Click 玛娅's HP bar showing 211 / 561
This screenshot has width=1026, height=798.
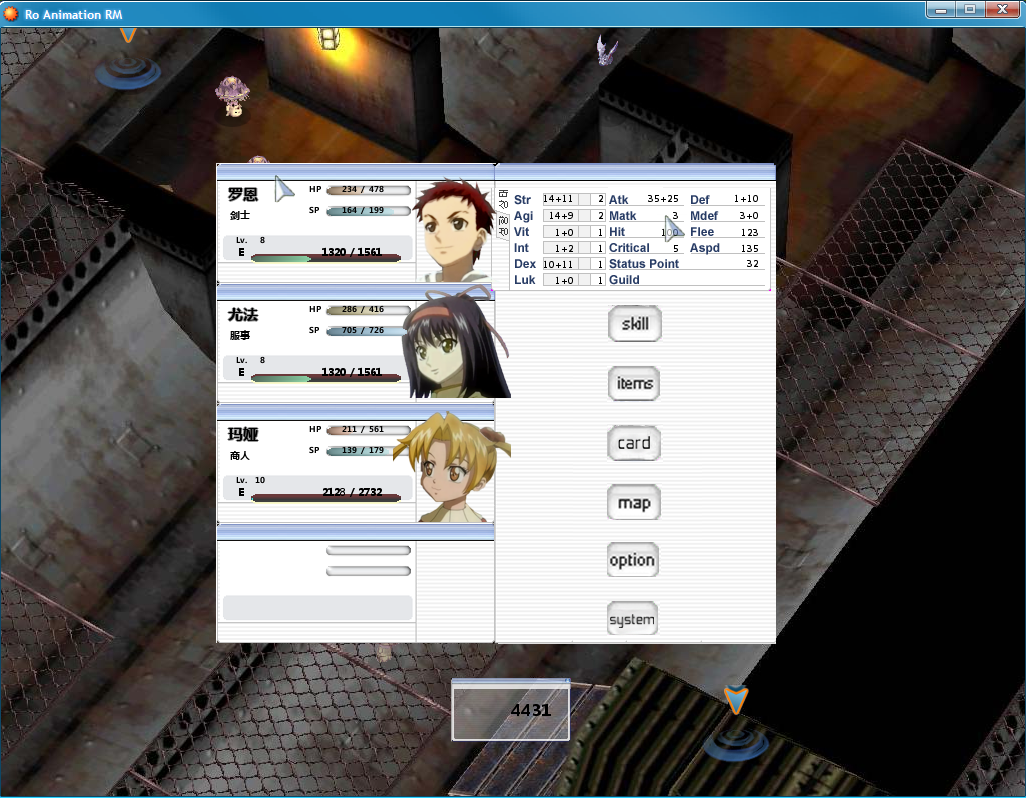pyautogui.click(x=368, y=430)
